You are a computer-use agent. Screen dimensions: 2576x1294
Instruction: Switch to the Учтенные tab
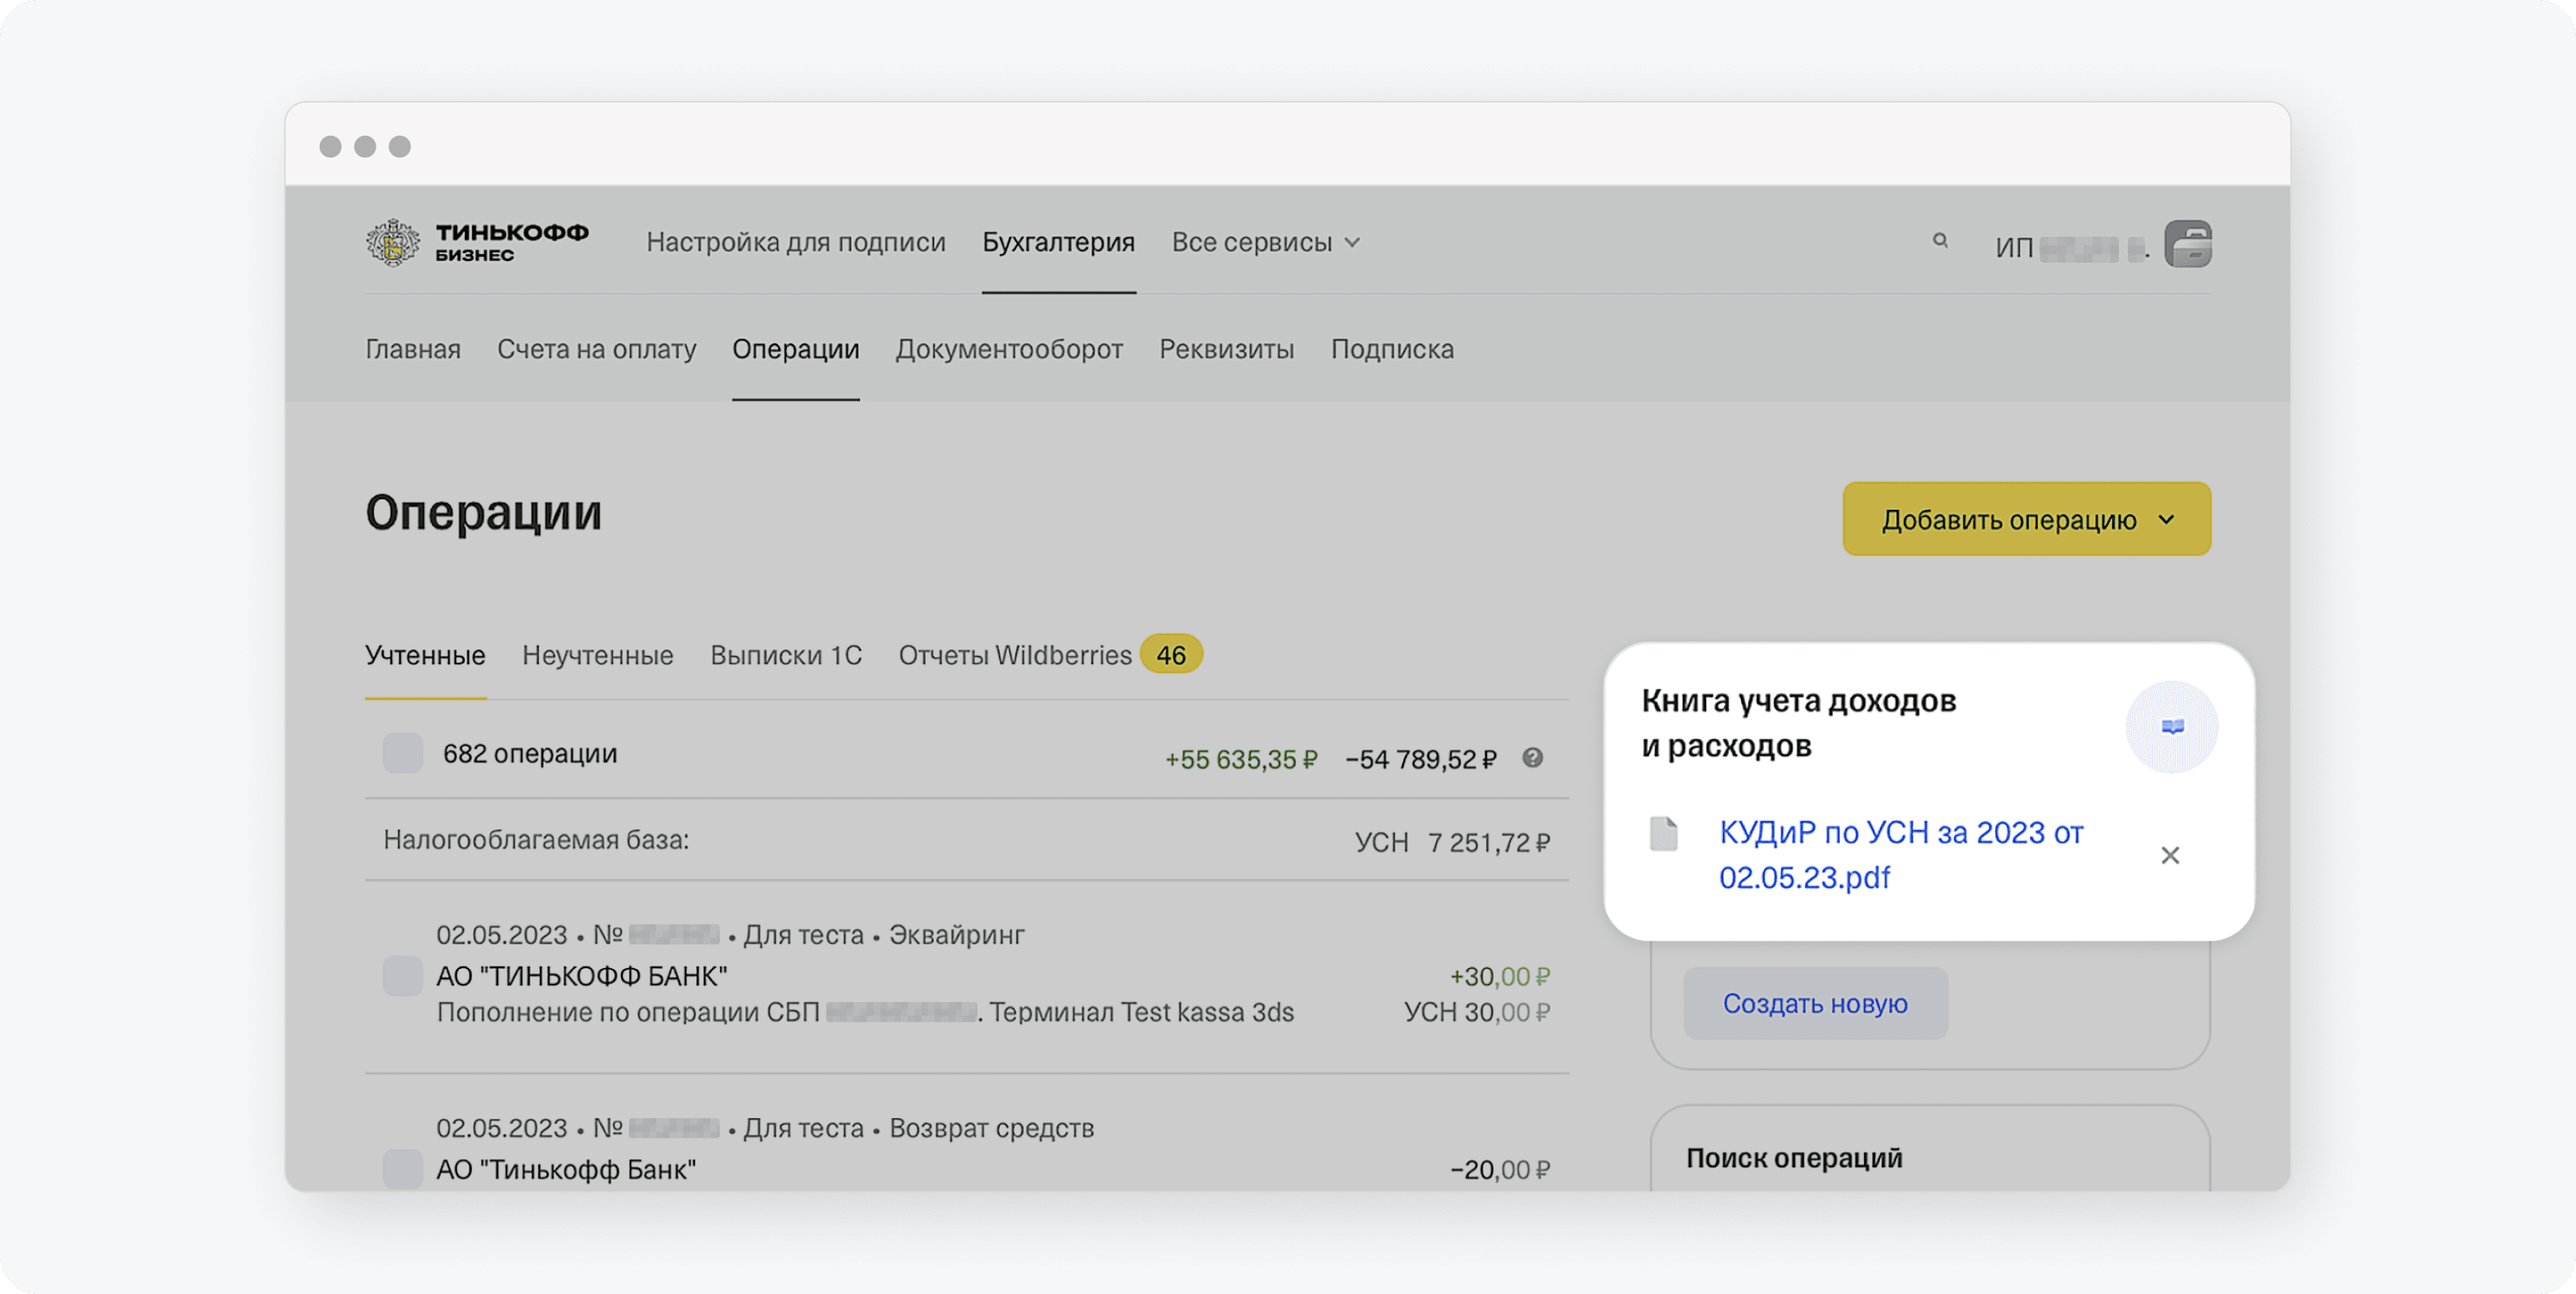pyautogui.click(x=425, y=655)
